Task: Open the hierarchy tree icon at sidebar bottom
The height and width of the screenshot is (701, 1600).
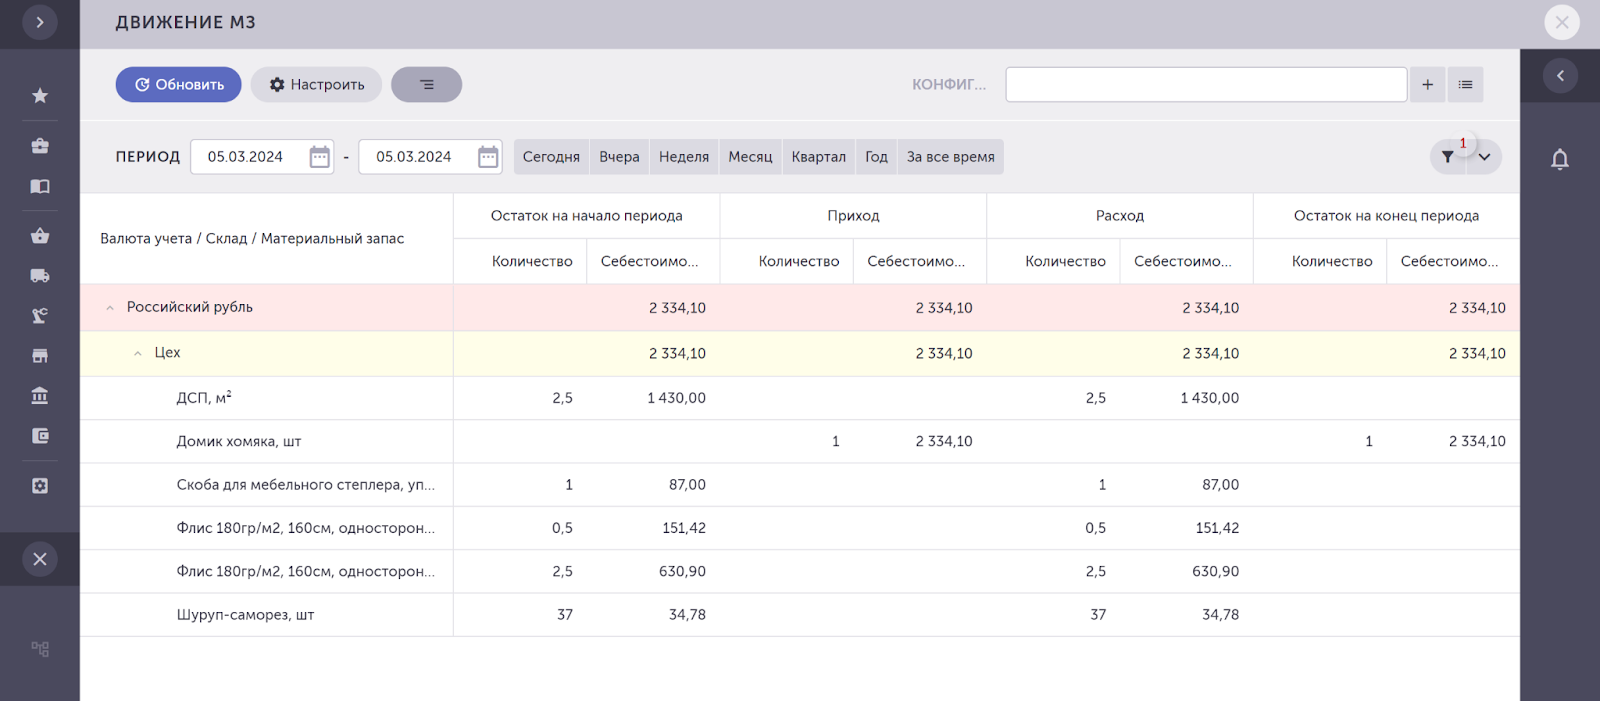Action: 40,649
